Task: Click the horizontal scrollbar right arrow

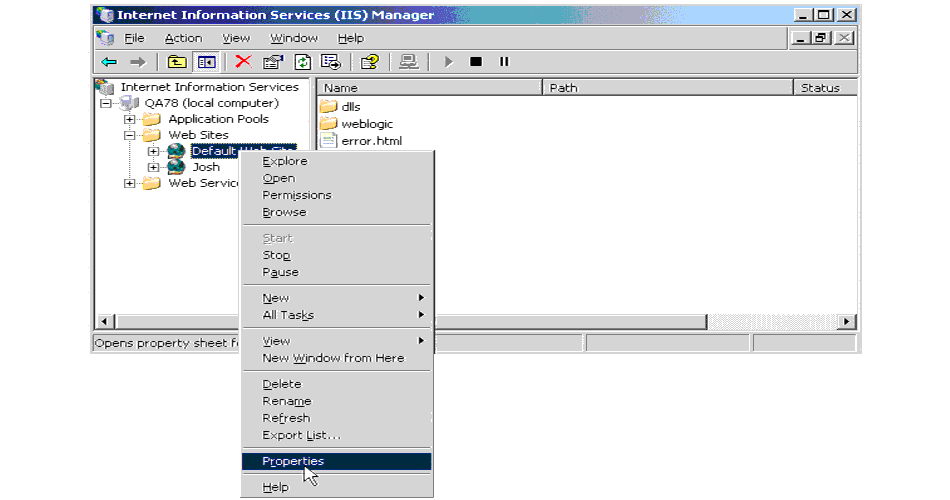Action: coord(846,321)
